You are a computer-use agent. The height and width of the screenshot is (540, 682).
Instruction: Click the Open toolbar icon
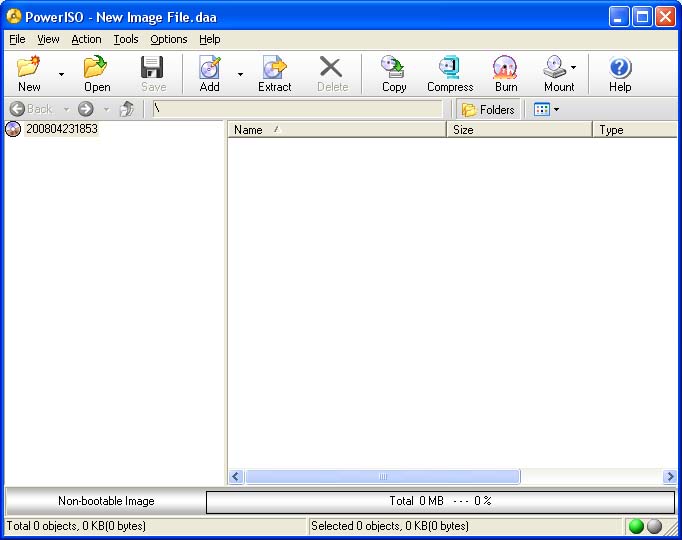point(96,67)
